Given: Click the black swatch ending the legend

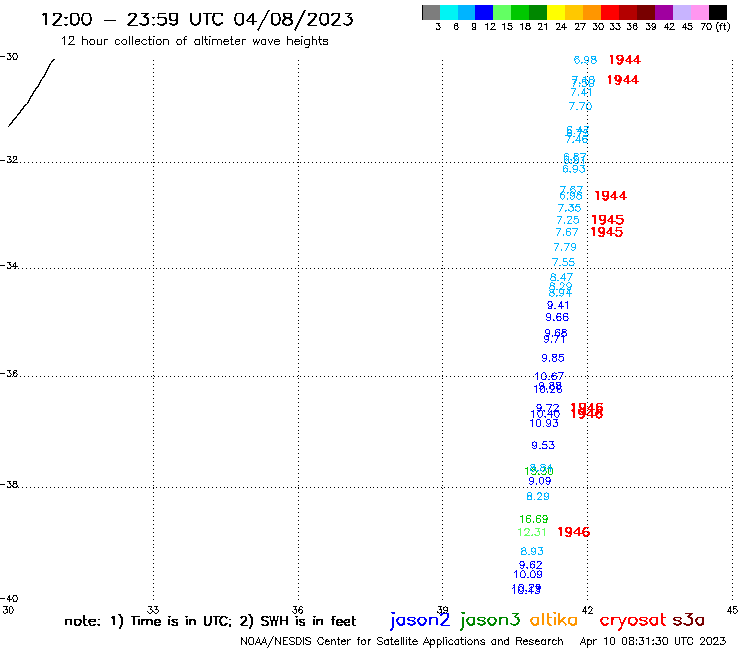Looking at the screenshot, I should tap(717, 12).
